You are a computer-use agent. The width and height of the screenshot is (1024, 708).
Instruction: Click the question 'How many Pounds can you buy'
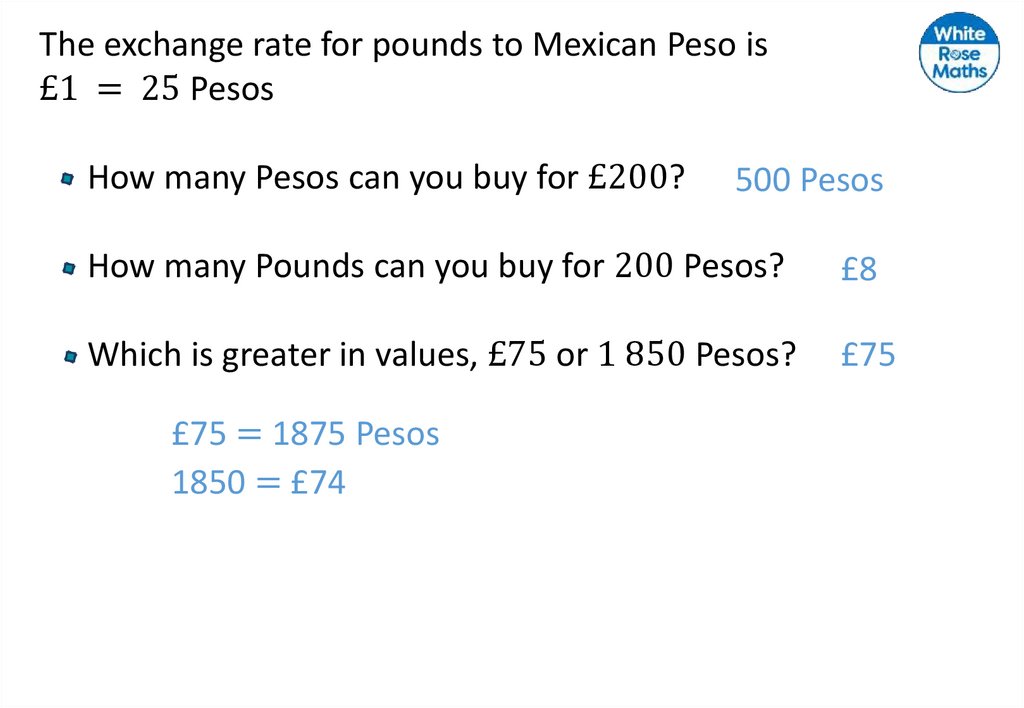pos(435,266)
